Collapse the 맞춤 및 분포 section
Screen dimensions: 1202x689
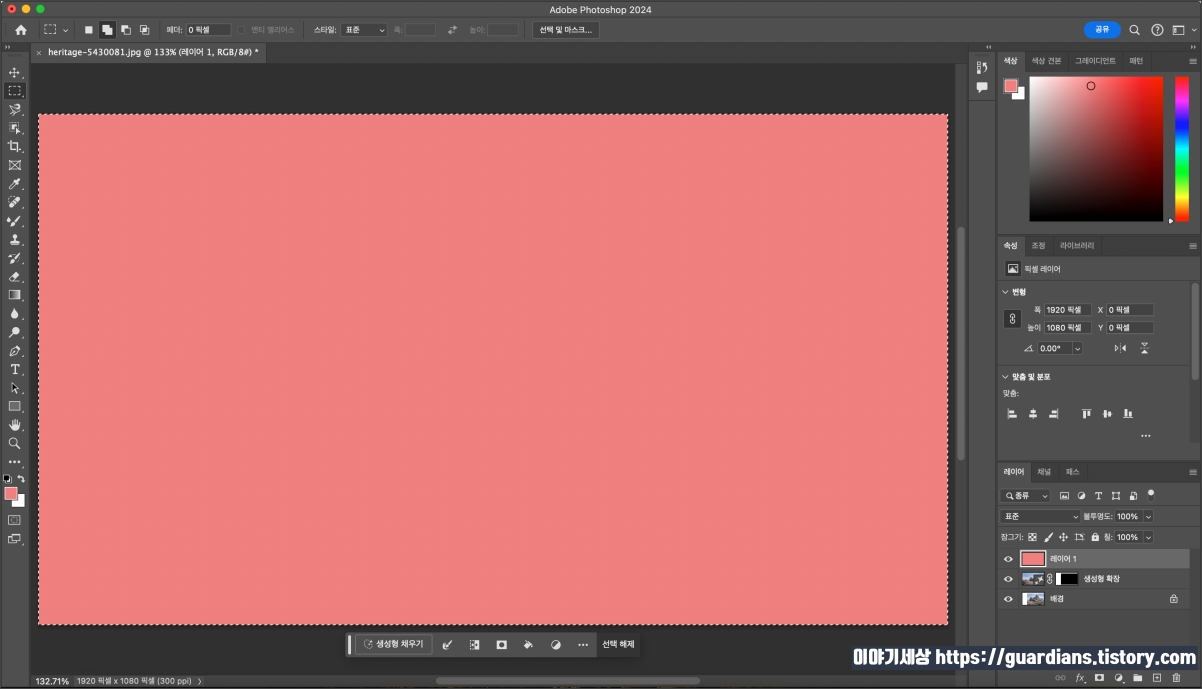[x=1006, y=377]
